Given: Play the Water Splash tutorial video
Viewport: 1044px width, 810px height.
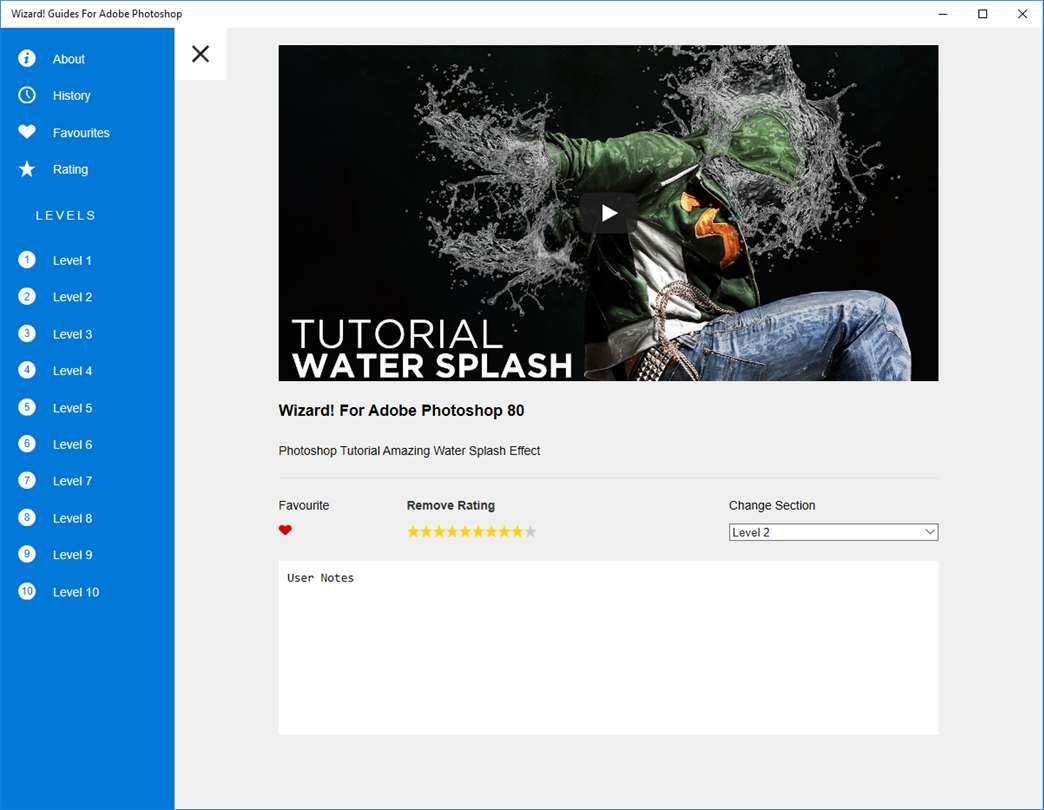Looking at the screenshot, I should (608, 213).
